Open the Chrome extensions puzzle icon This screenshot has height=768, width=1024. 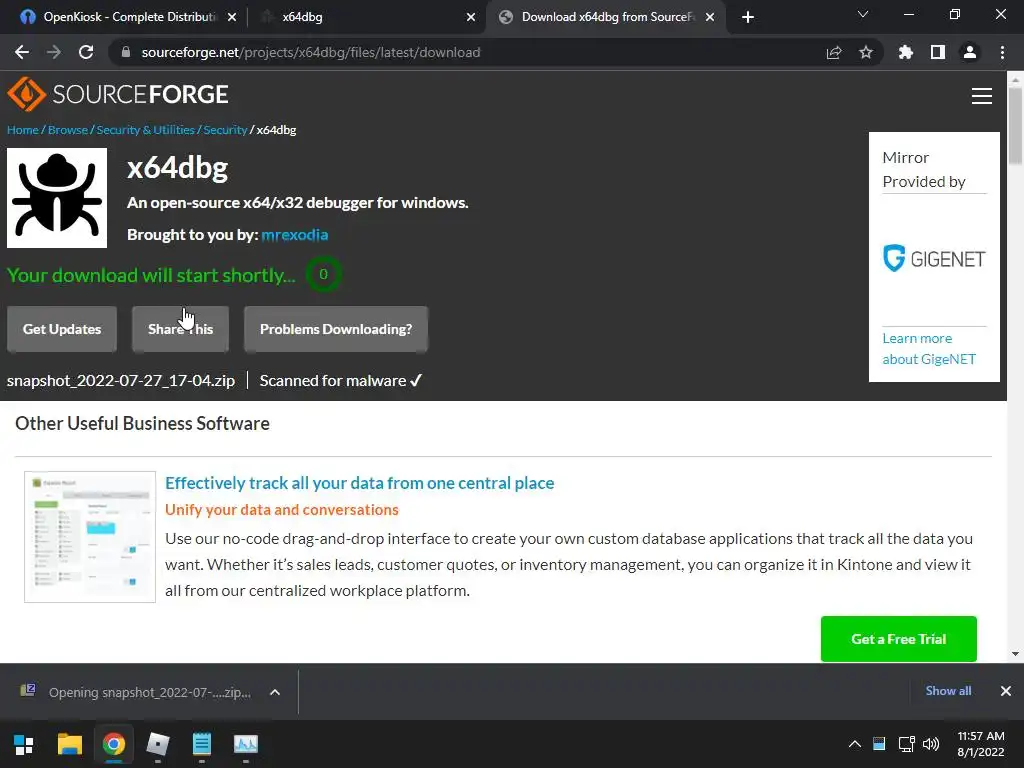(x=906, y=52)
